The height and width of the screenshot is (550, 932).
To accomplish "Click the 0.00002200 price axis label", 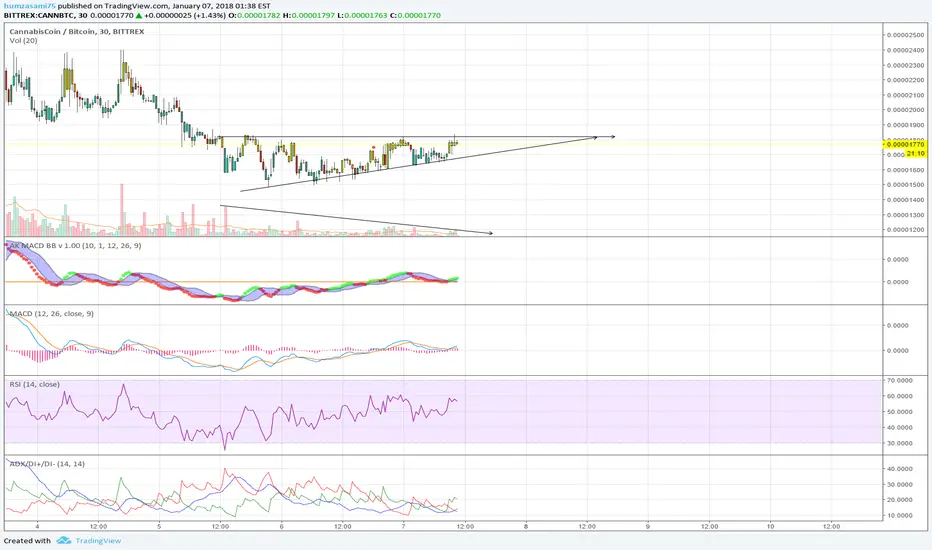I will tap(905, 80).
